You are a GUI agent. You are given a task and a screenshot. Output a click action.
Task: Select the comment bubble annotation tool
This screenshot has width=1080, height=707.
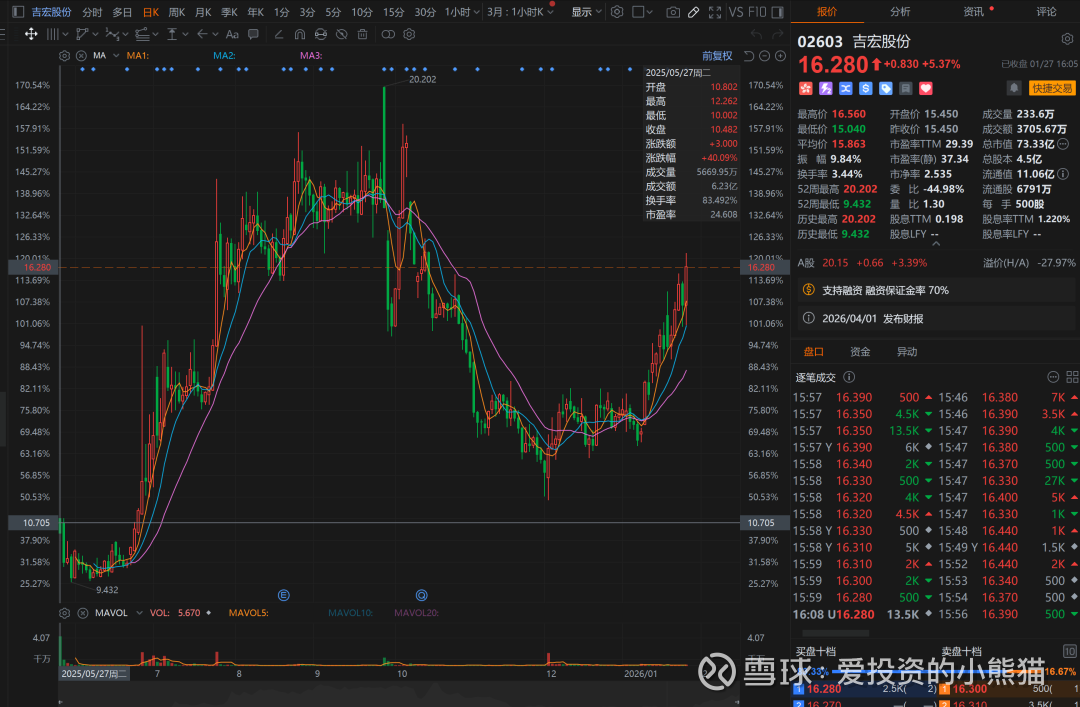tap(253, 34)
